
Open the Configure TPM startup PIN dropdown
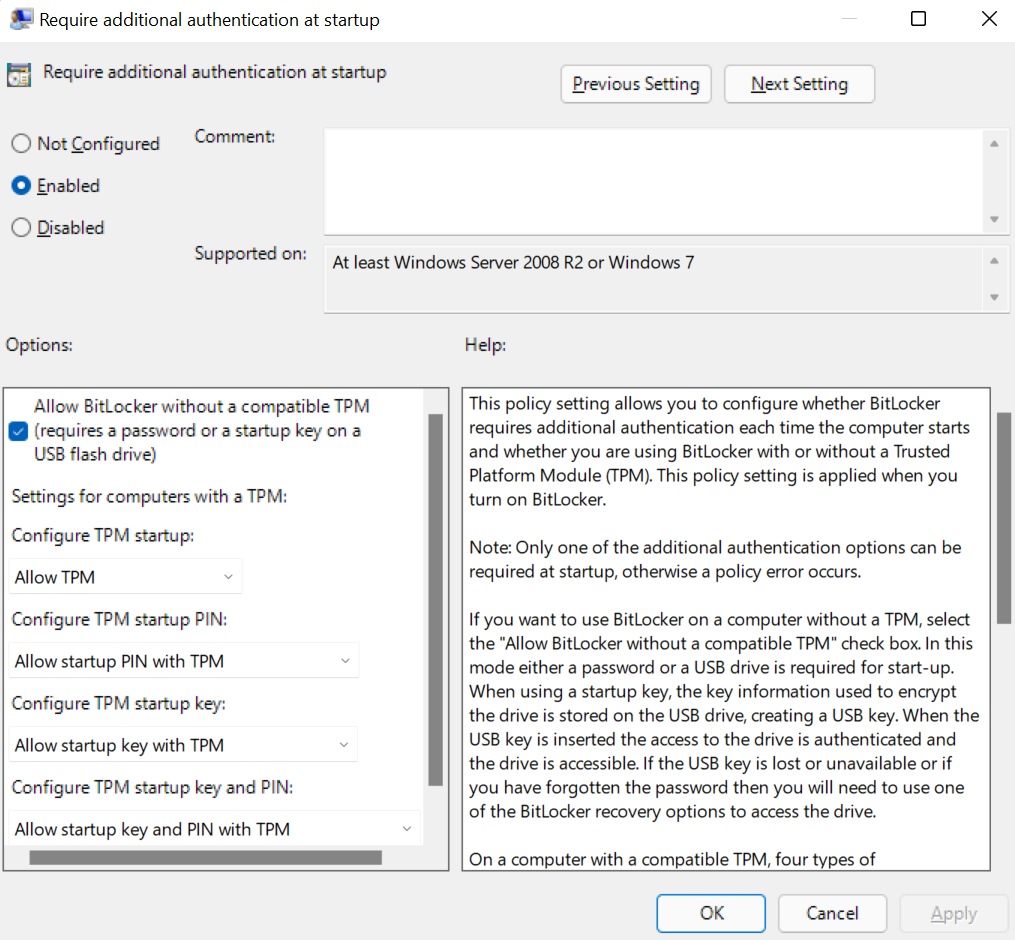[184, 661]
